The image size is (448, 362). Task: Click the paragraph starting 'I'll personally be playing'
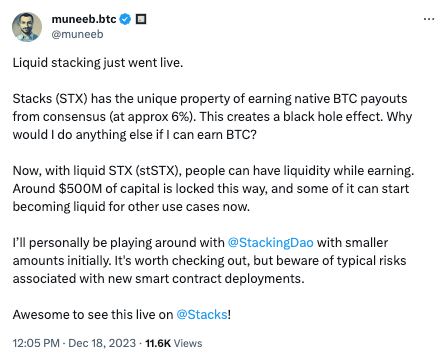[x=209, y=260]
